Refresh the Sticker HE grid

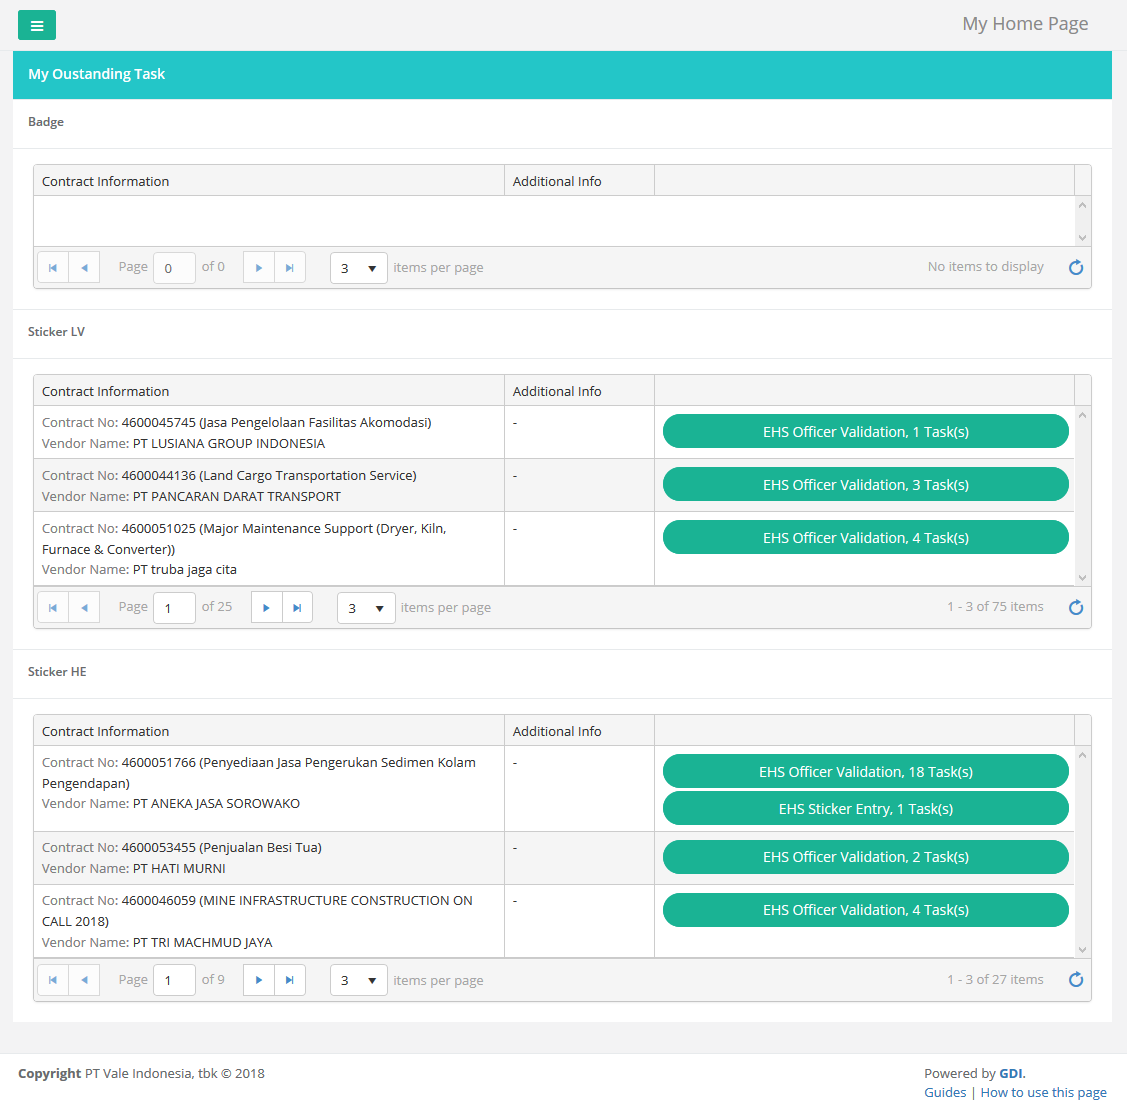click(1076, 980)
